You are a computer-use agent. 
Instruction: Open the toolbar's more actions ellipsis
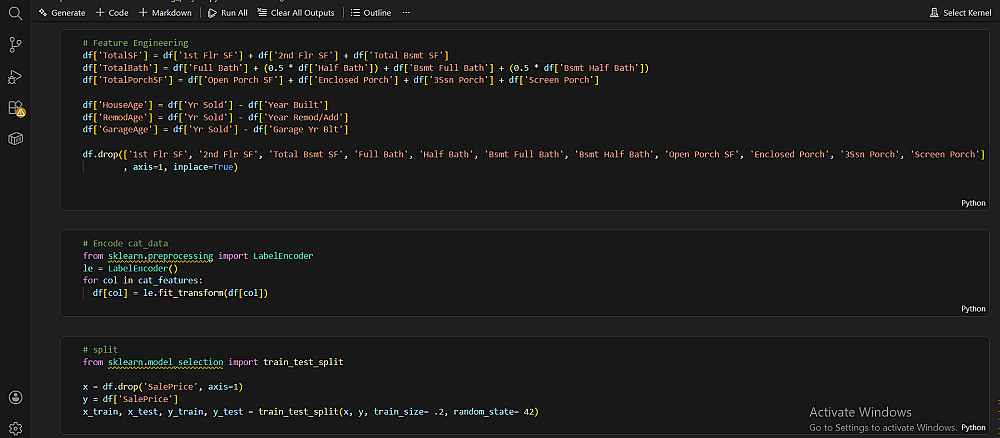coord(406,13)
